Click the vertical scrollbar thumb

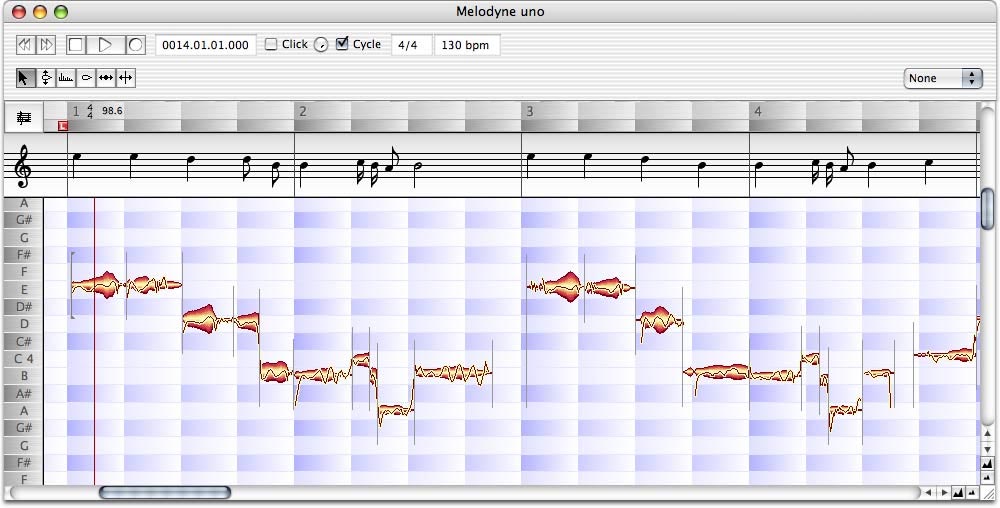[987, 208]
